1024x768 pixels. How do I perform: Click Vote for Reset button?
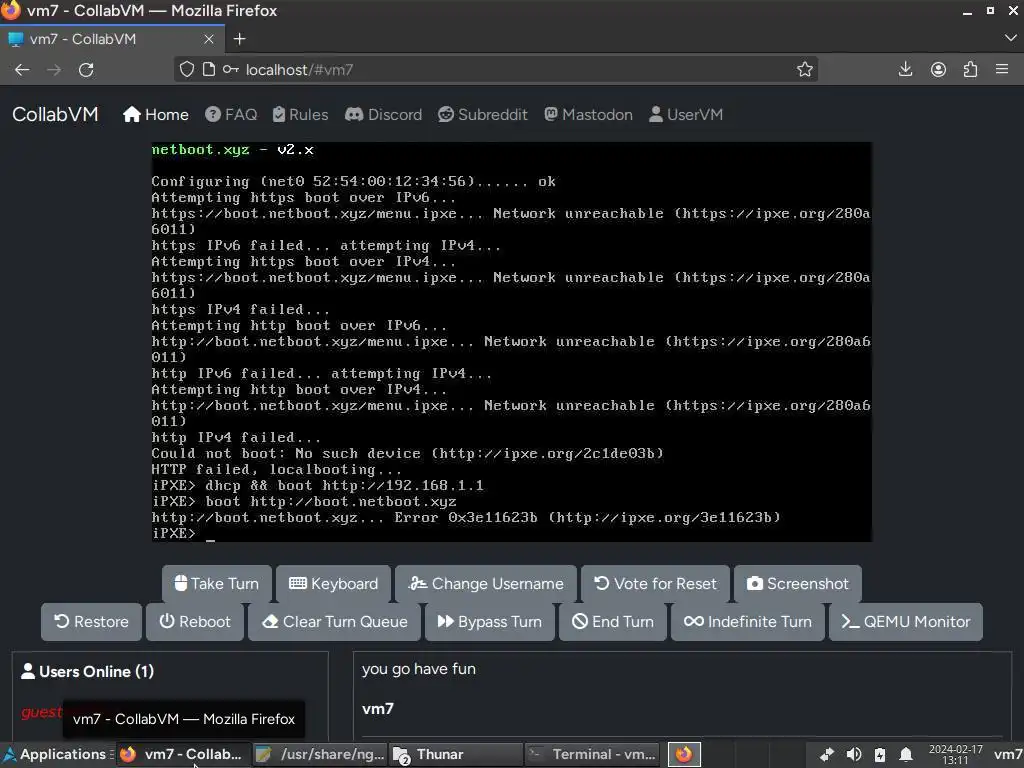(x=655, y=583)
